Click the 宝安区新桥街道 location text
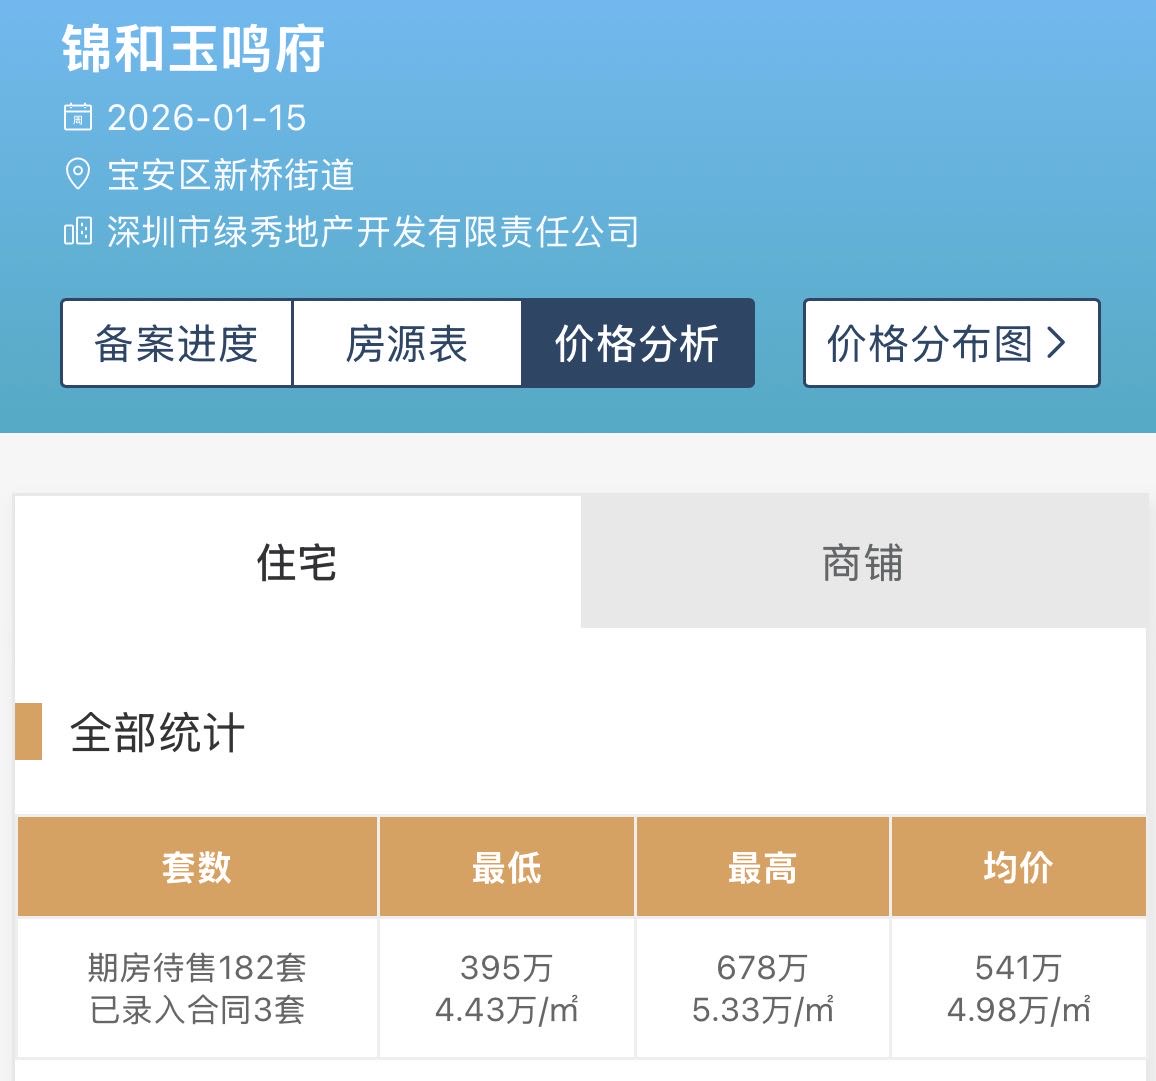This screenshot has height=1081, width=1156. (231, 175)
